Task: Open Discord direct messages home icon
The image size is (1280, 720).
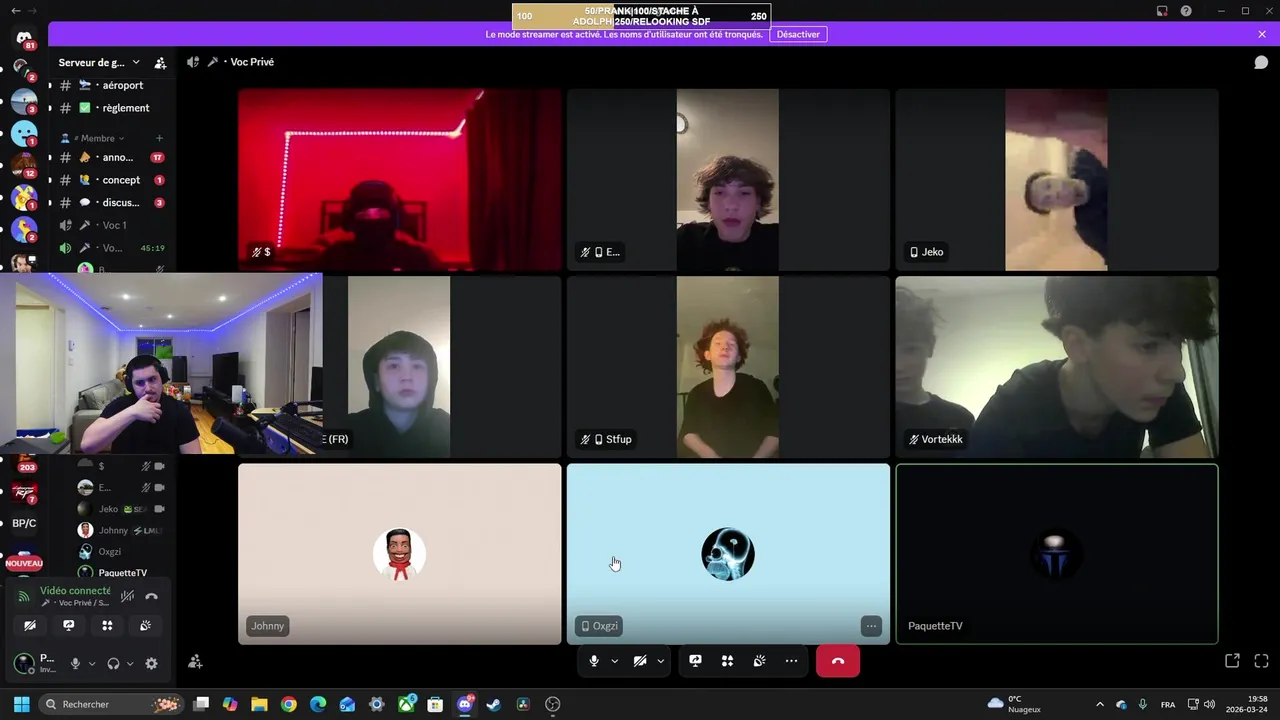Action: click(24, 39)
